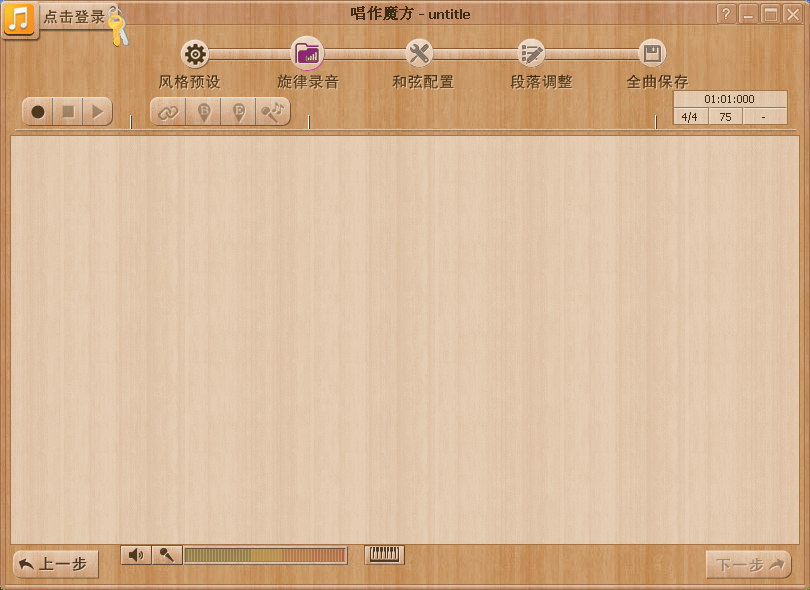
Task: Toggle the speaker volume icon
Action: (x=136, y=555)
